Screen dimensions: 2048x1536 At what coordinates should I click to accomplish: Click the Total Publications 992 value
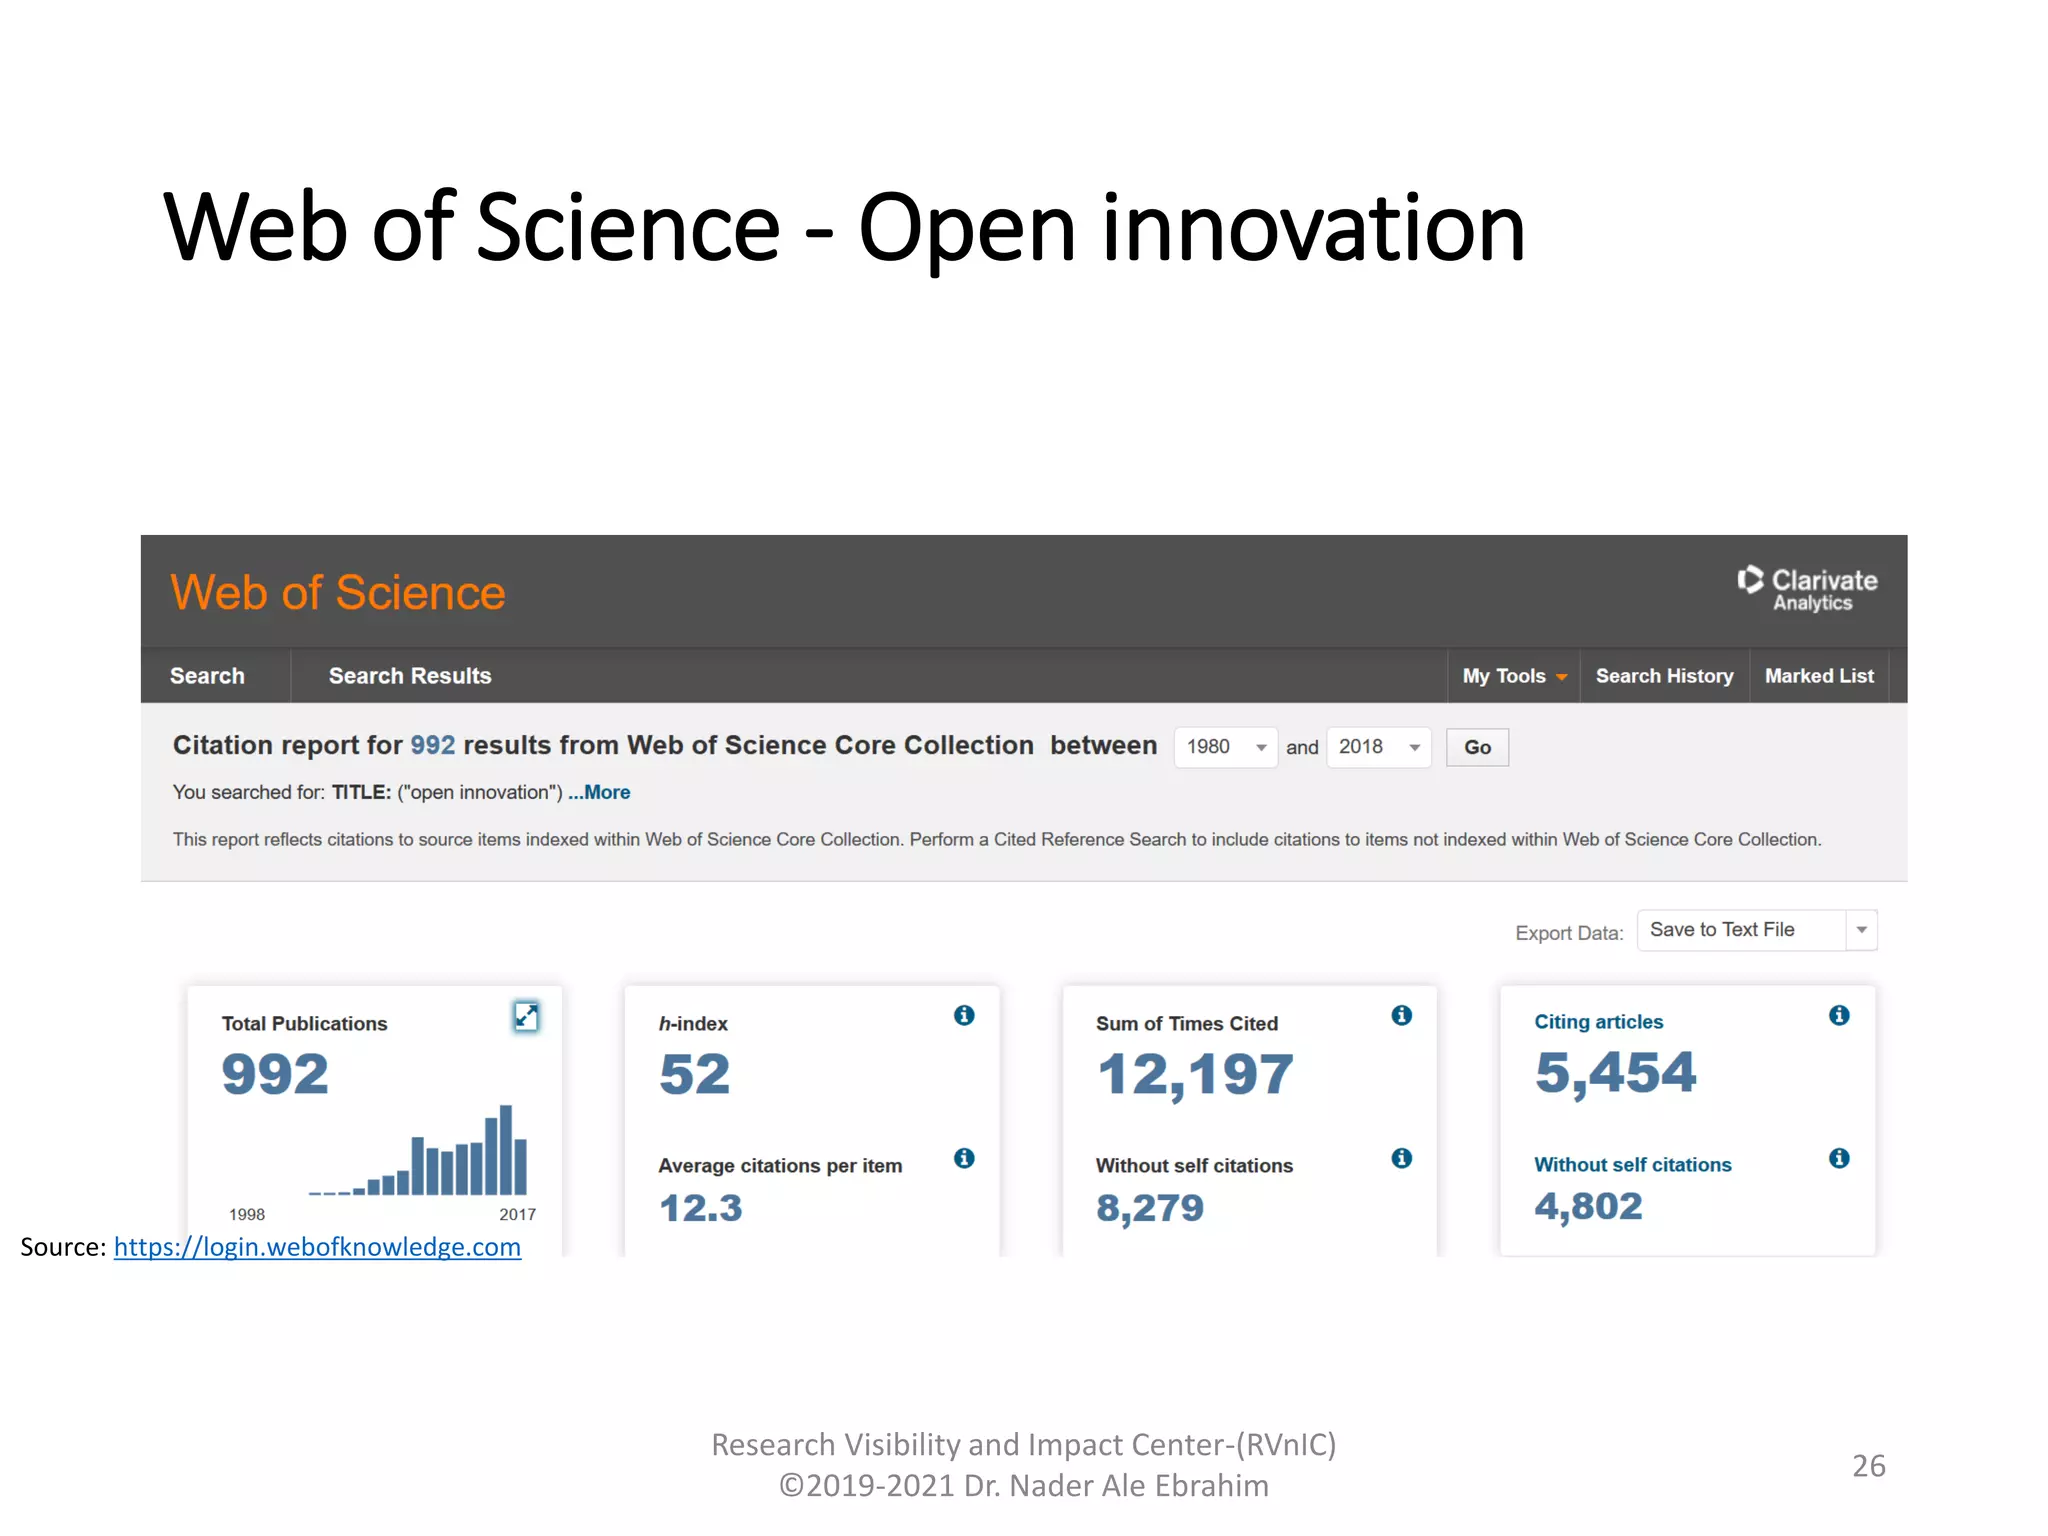[275, 1075]
